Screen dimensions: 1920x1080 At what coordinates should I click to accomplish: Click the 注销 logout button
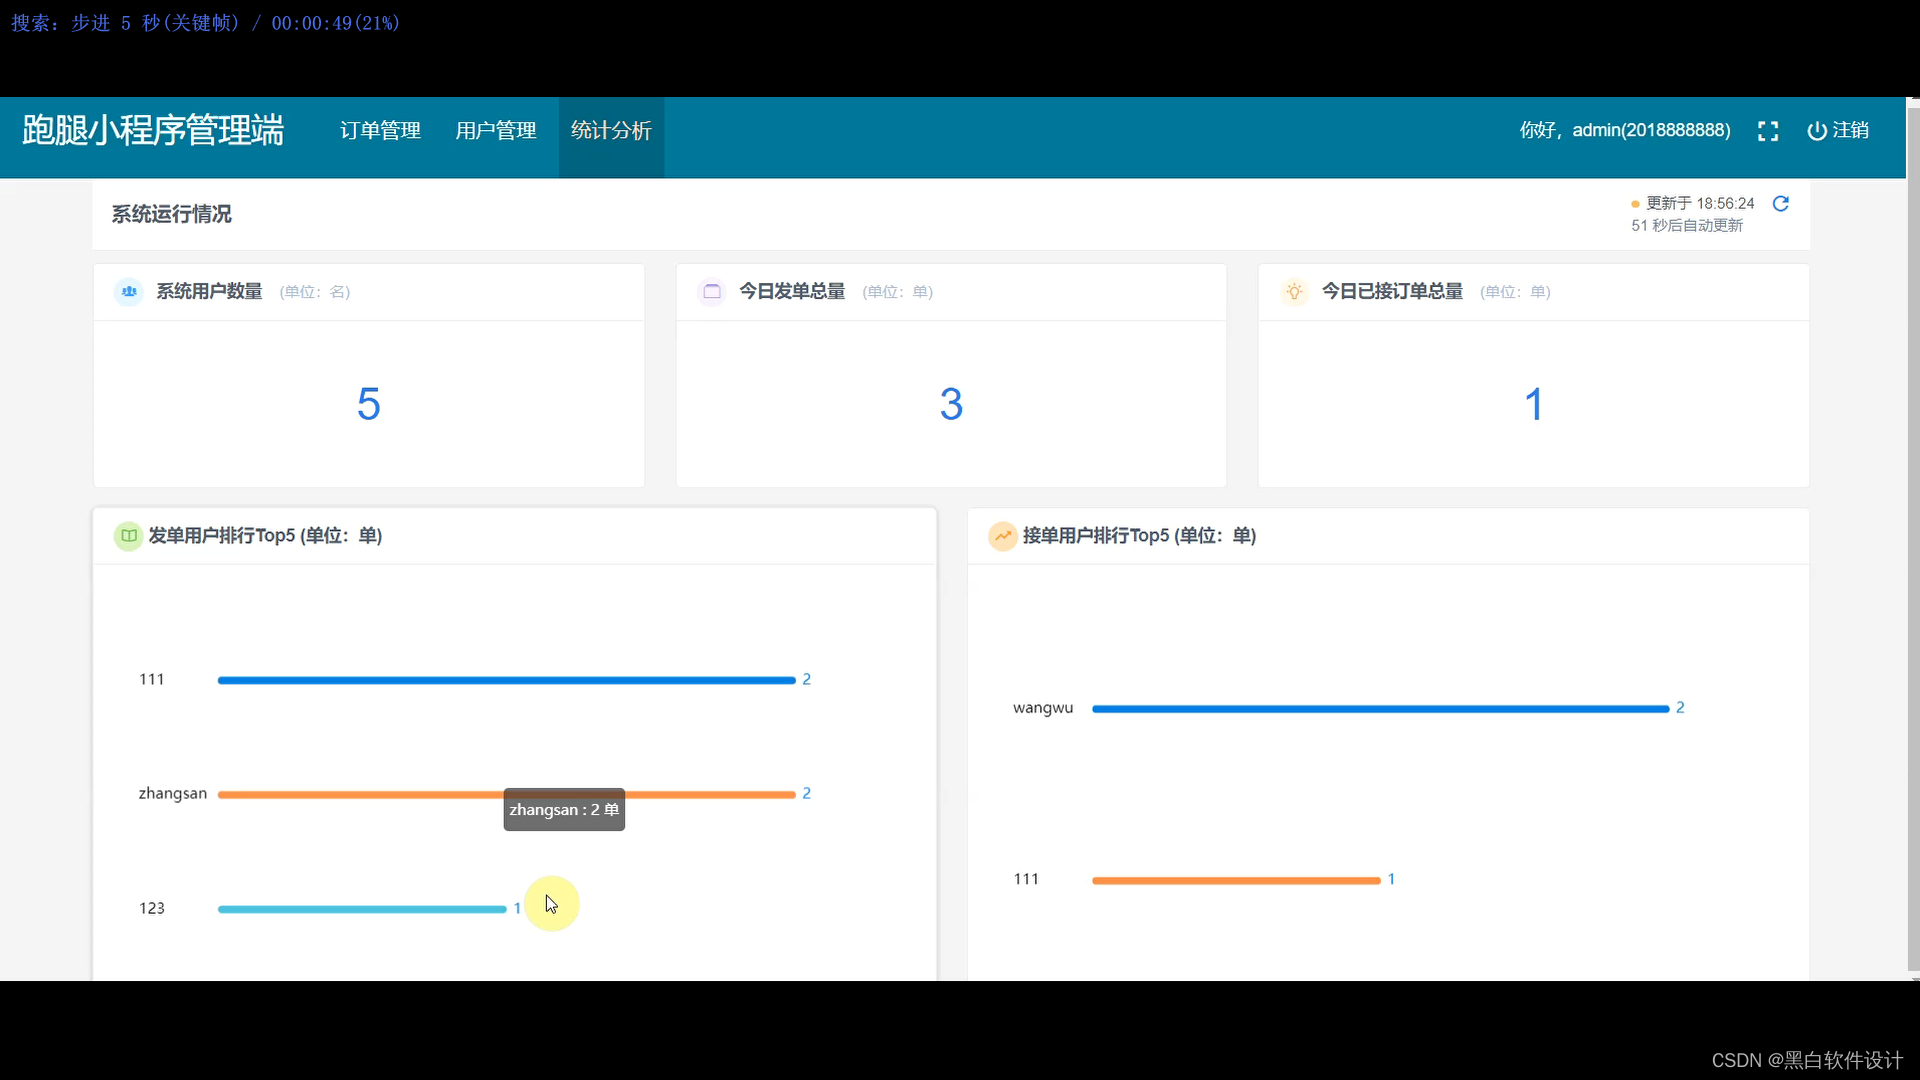pos(1838,131)
